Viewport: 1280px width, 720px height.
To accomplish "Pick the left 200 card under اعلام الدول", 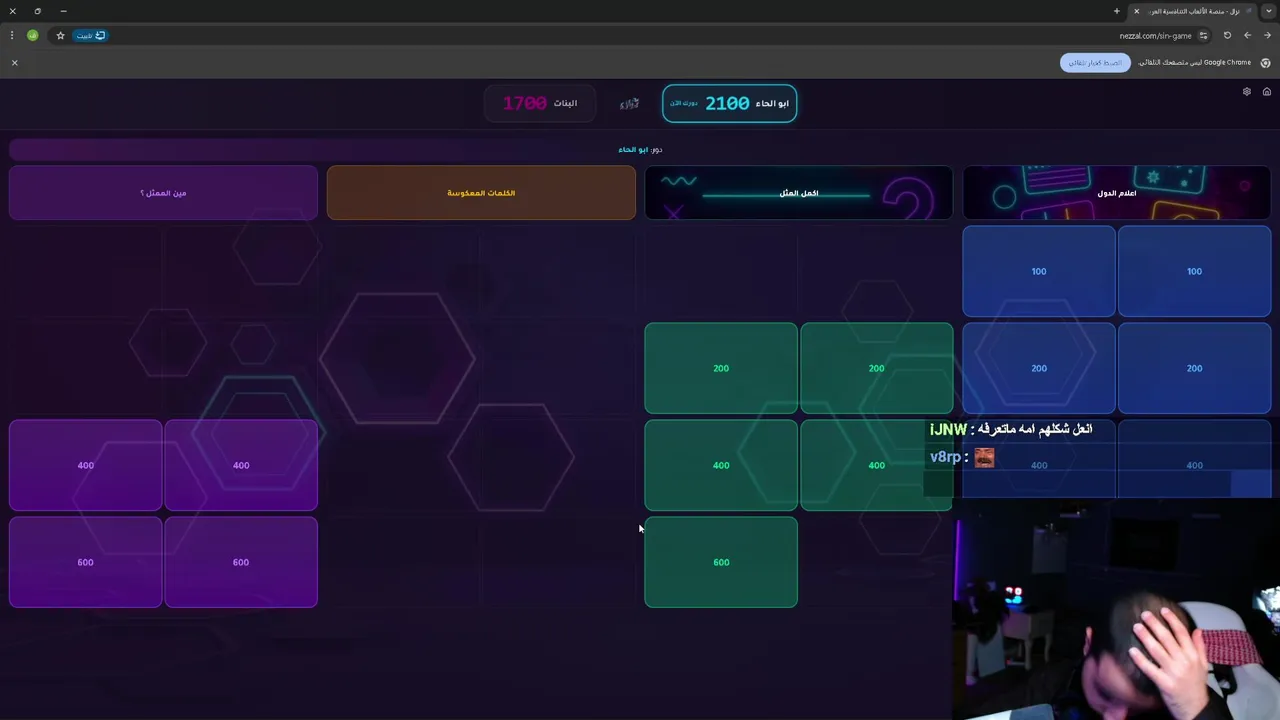I will click(1039, 368).
